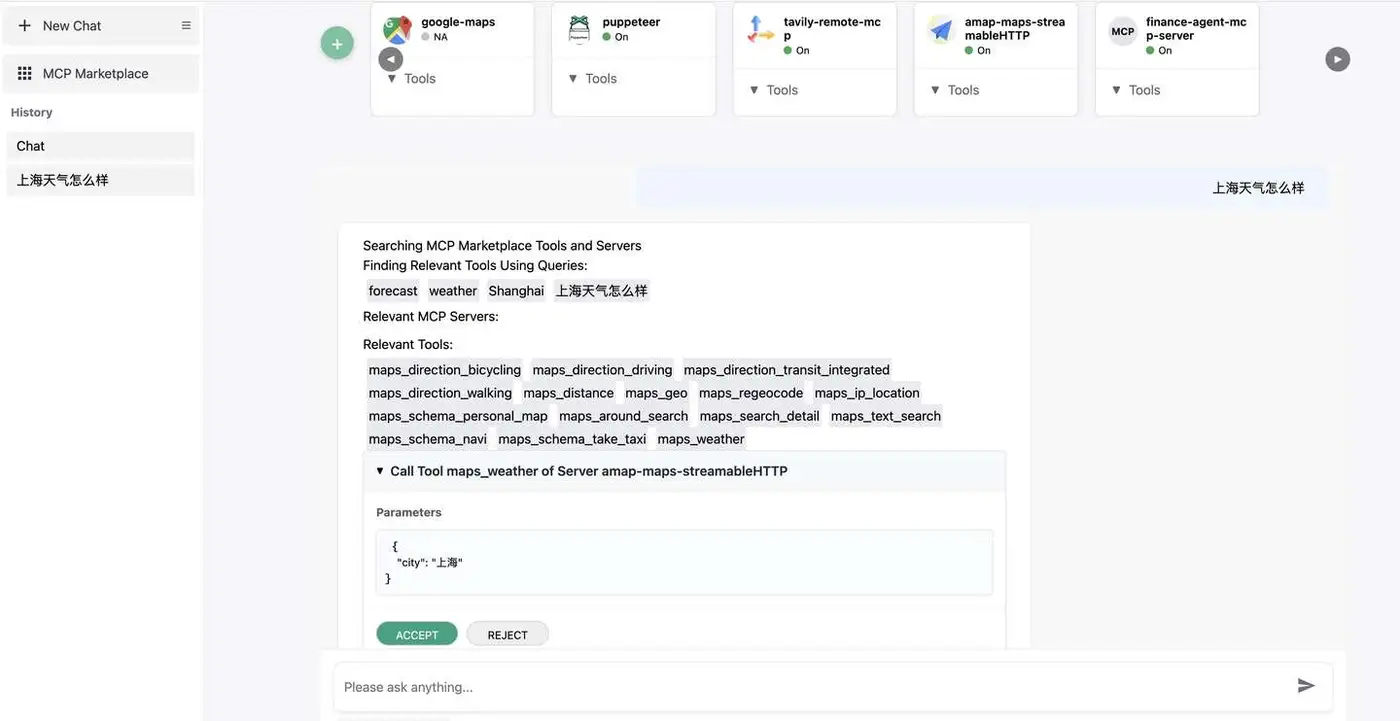Click the amap-maps-streamableHTTP paper plane logo
The height and width of the screenshot is (721, 1400).
coord(941,29)
